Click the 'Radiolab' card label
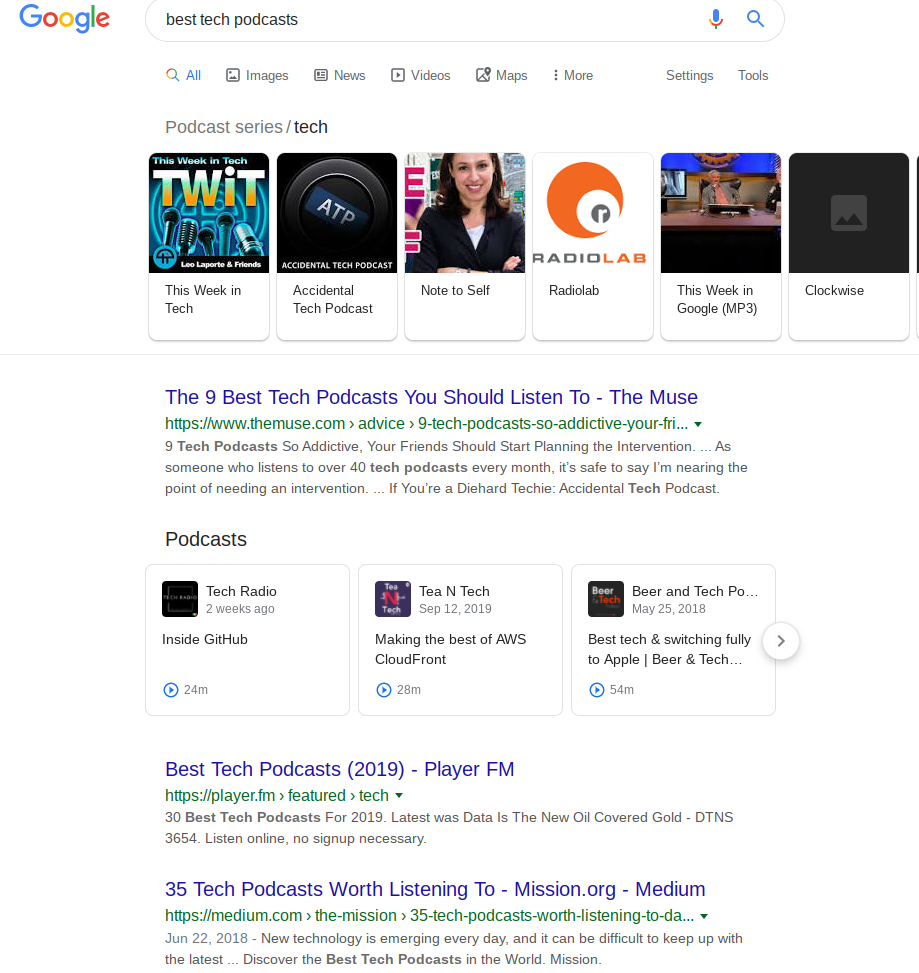The image size is (919, 973). pos(574,290)
